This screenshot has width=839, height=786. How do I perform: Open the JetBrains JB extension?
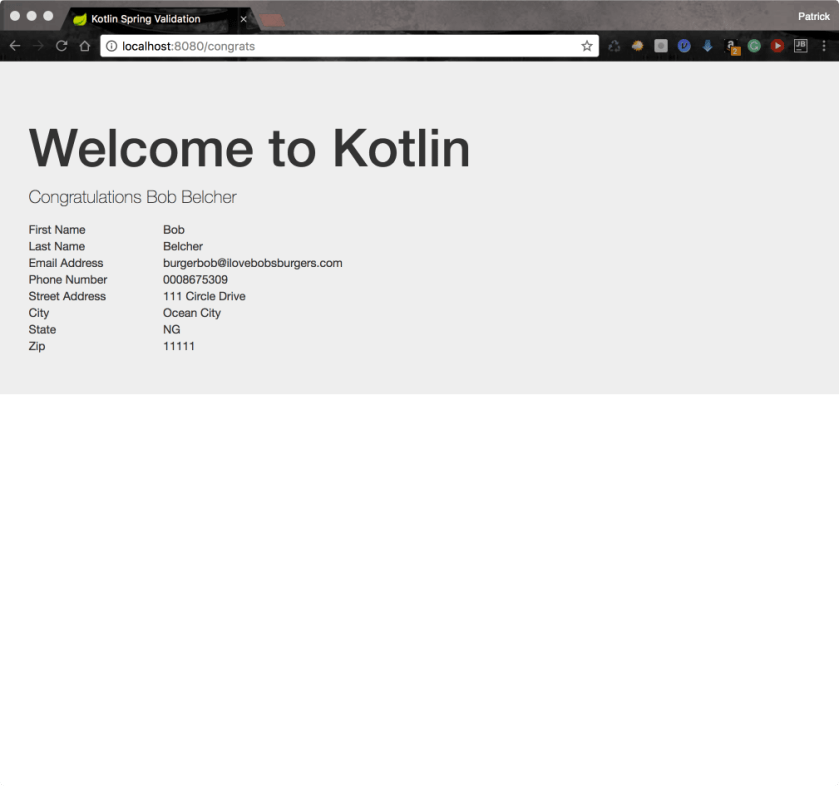click(x=800, y=46)
